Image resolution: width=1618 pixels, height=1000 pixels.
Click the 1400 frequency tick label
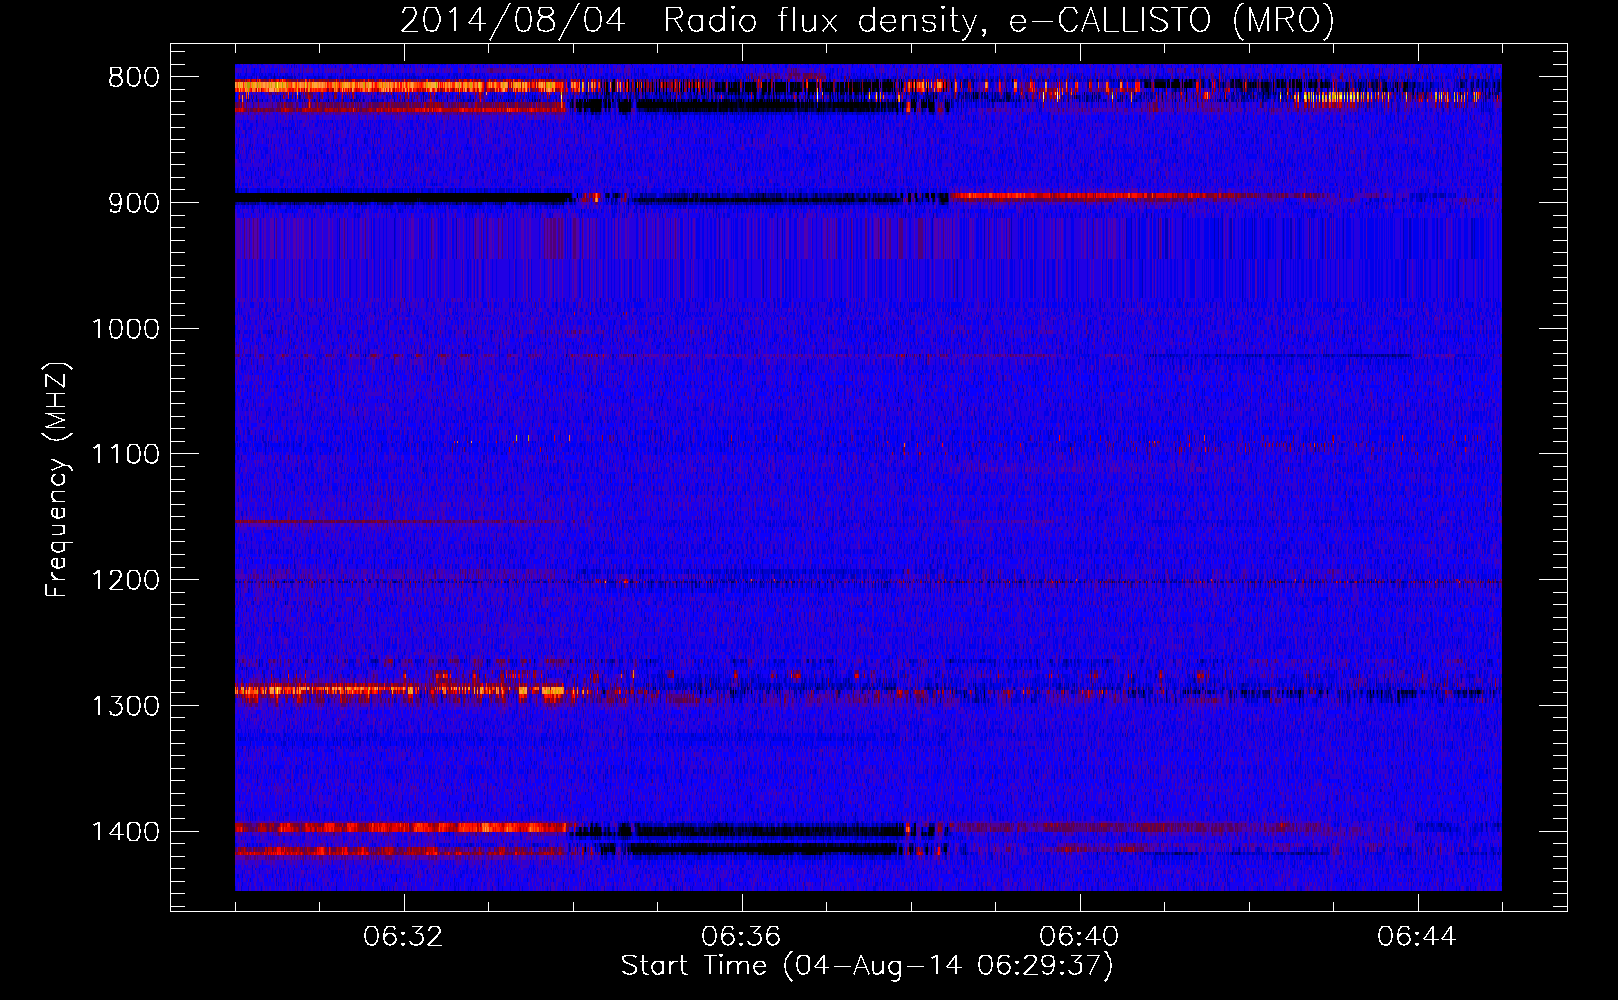coord(125,832)
